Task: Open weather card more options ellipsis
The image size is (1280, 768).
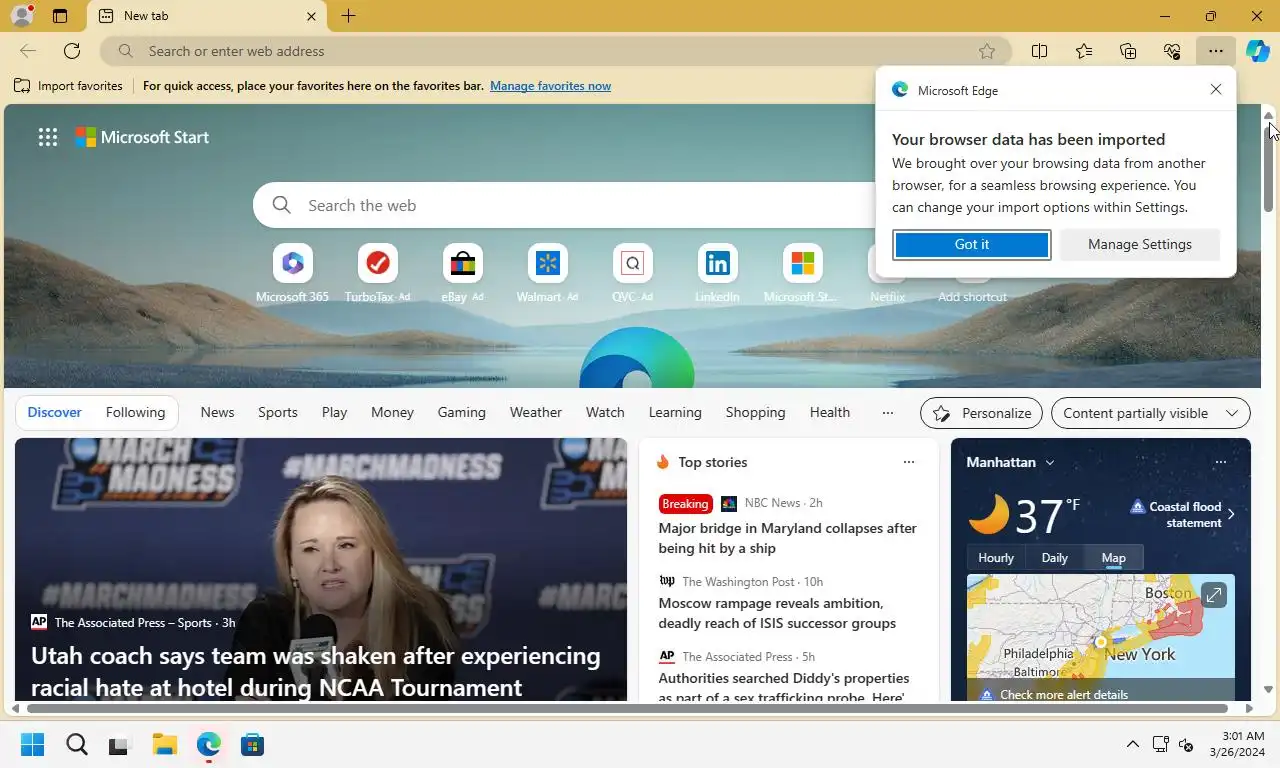Action: tap(1220, 462)
